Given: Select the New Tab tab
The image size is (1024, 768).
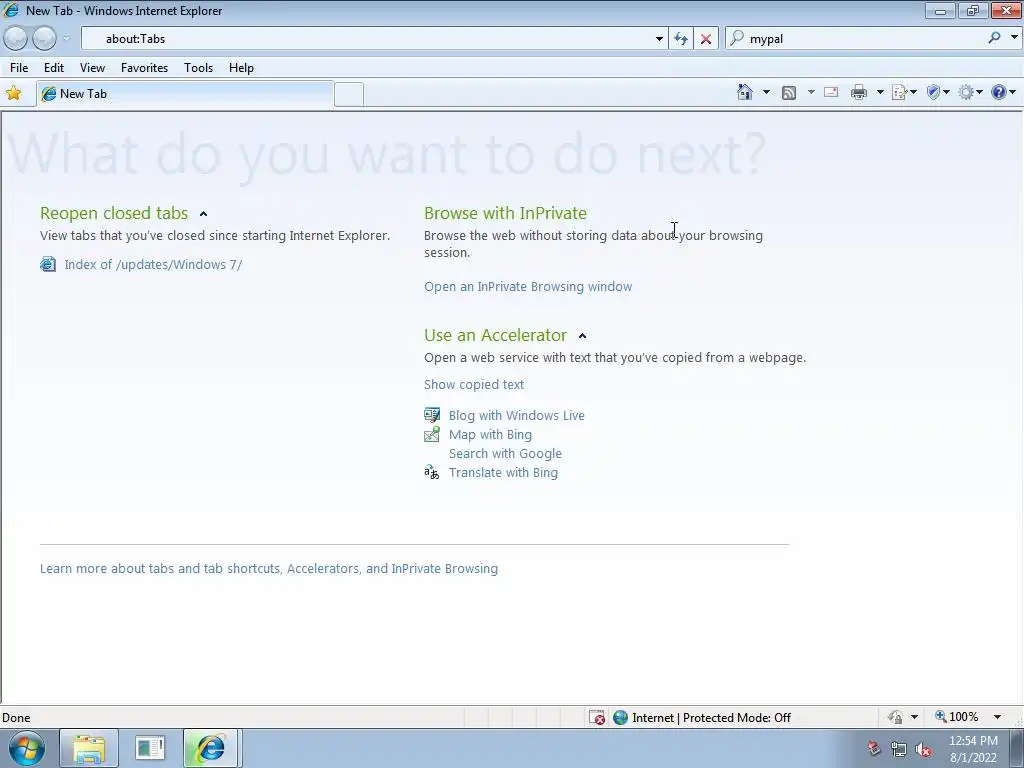Looking at the screenshot, I should pos(185,94).
